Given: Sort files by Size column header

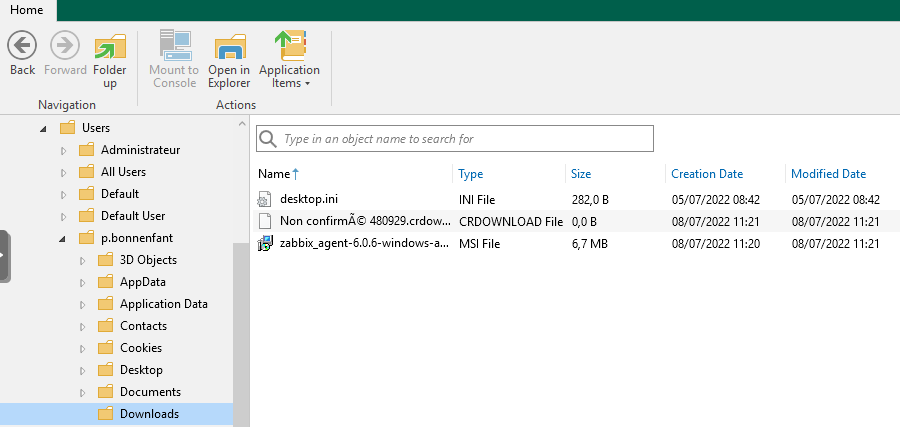Looking at the screenshot, I should click(x=581, y=174).
